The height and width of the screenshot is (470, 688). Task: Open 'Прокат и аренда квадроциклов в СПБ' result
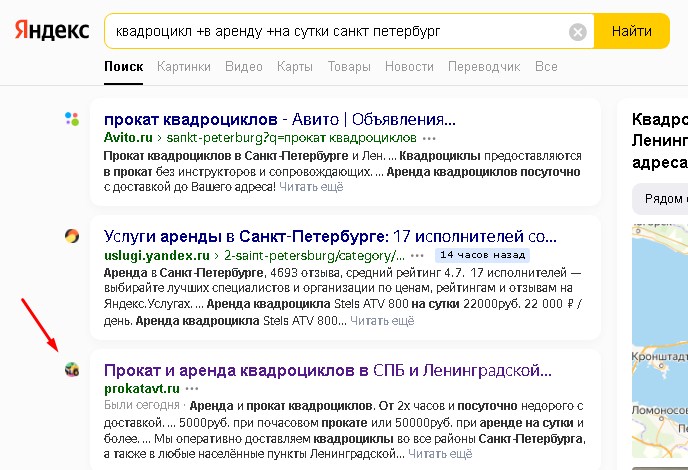click(x=327, y=371)
